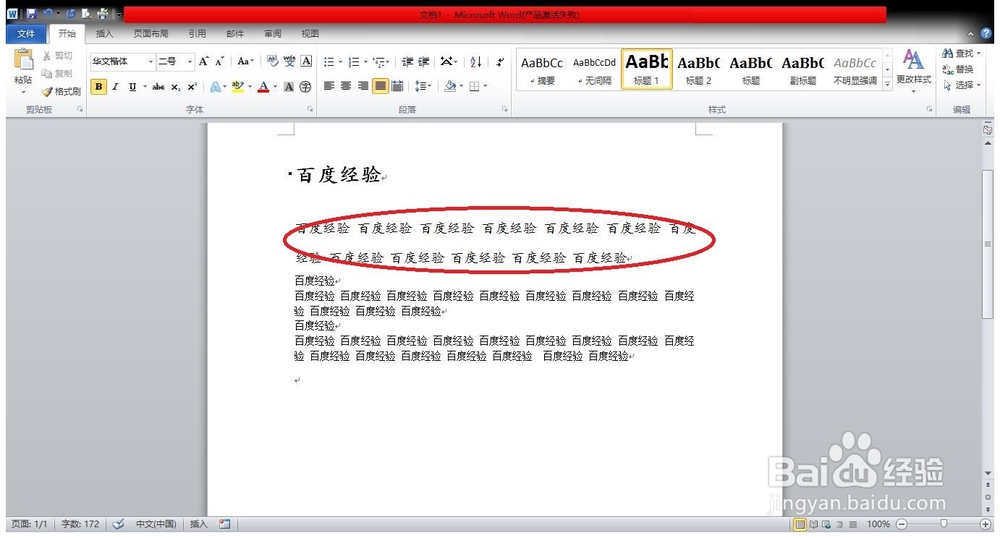The width and height of the screenshot is (1000, 538).
Task: Click the Increase Indent icon
Action: (x=423, y=62)
